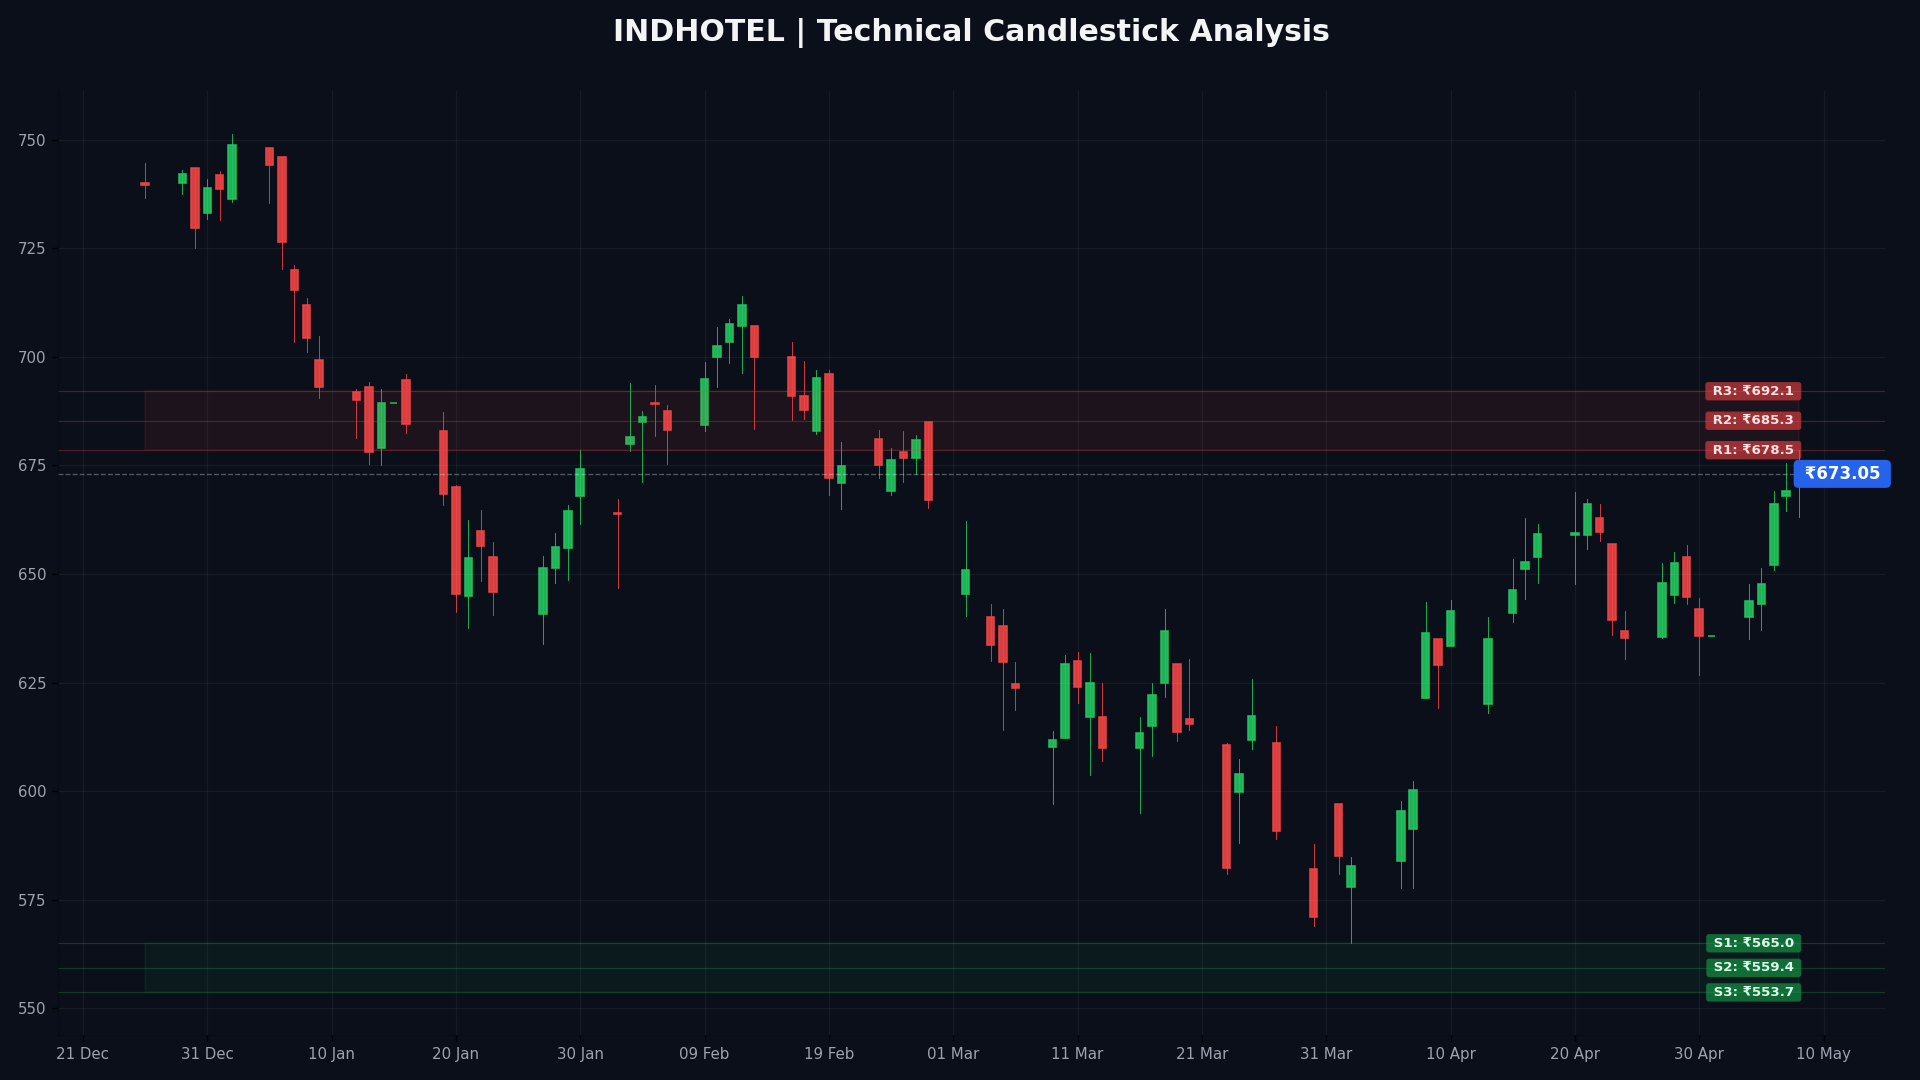Select the S3: ₹553.7 support label
Screen dimensions: 1920x1080
coord(1753,992)
